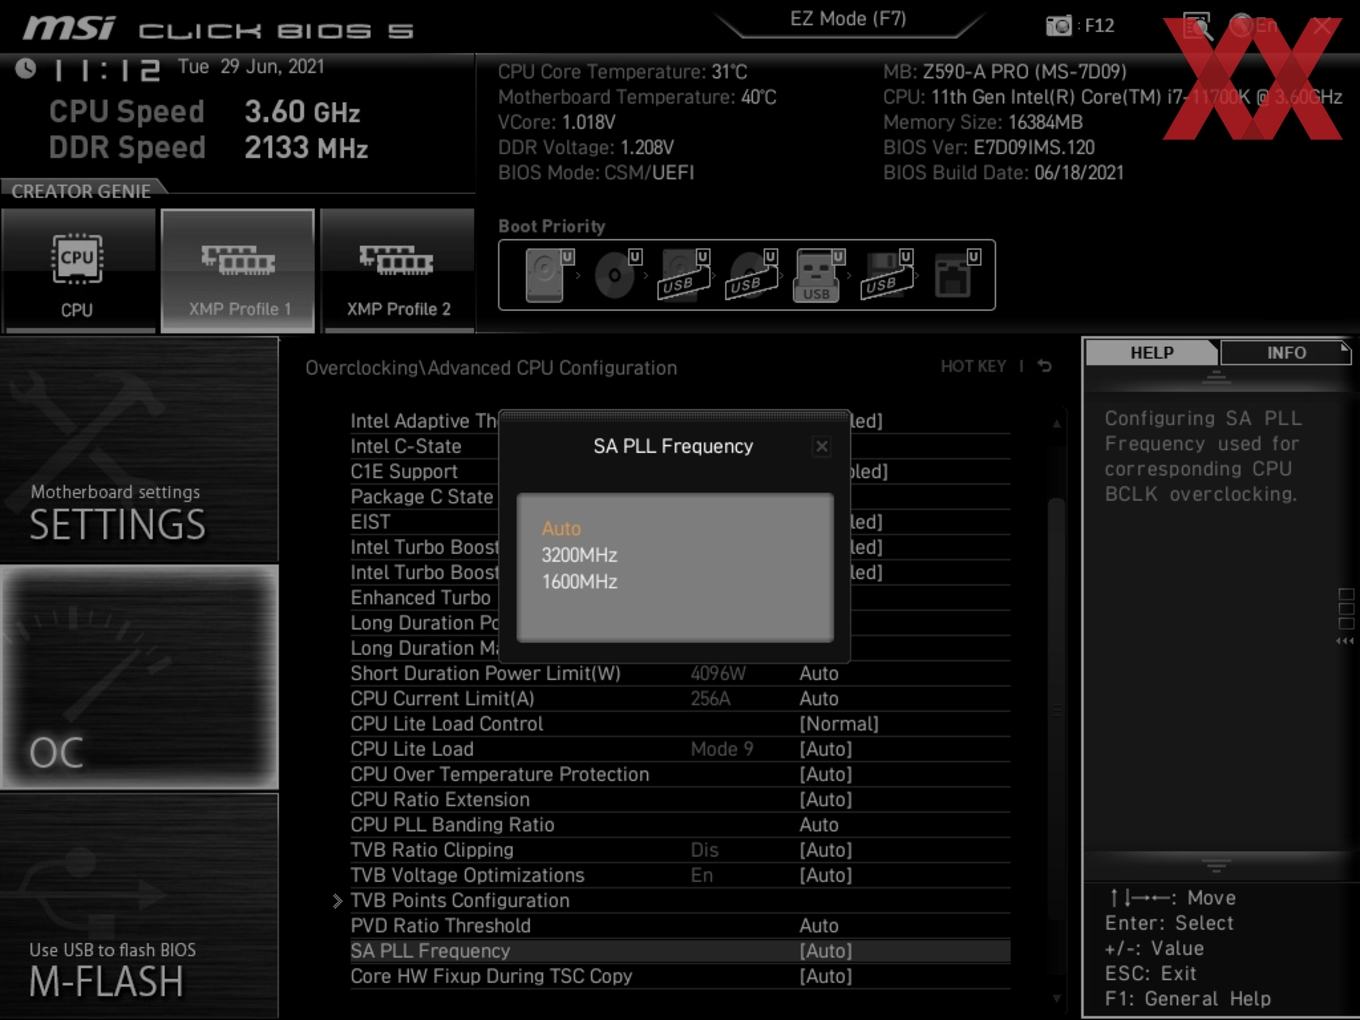
Task: Select the CPU Creator Genie profile
Action: pyautogui.click(x=78, y=270)
